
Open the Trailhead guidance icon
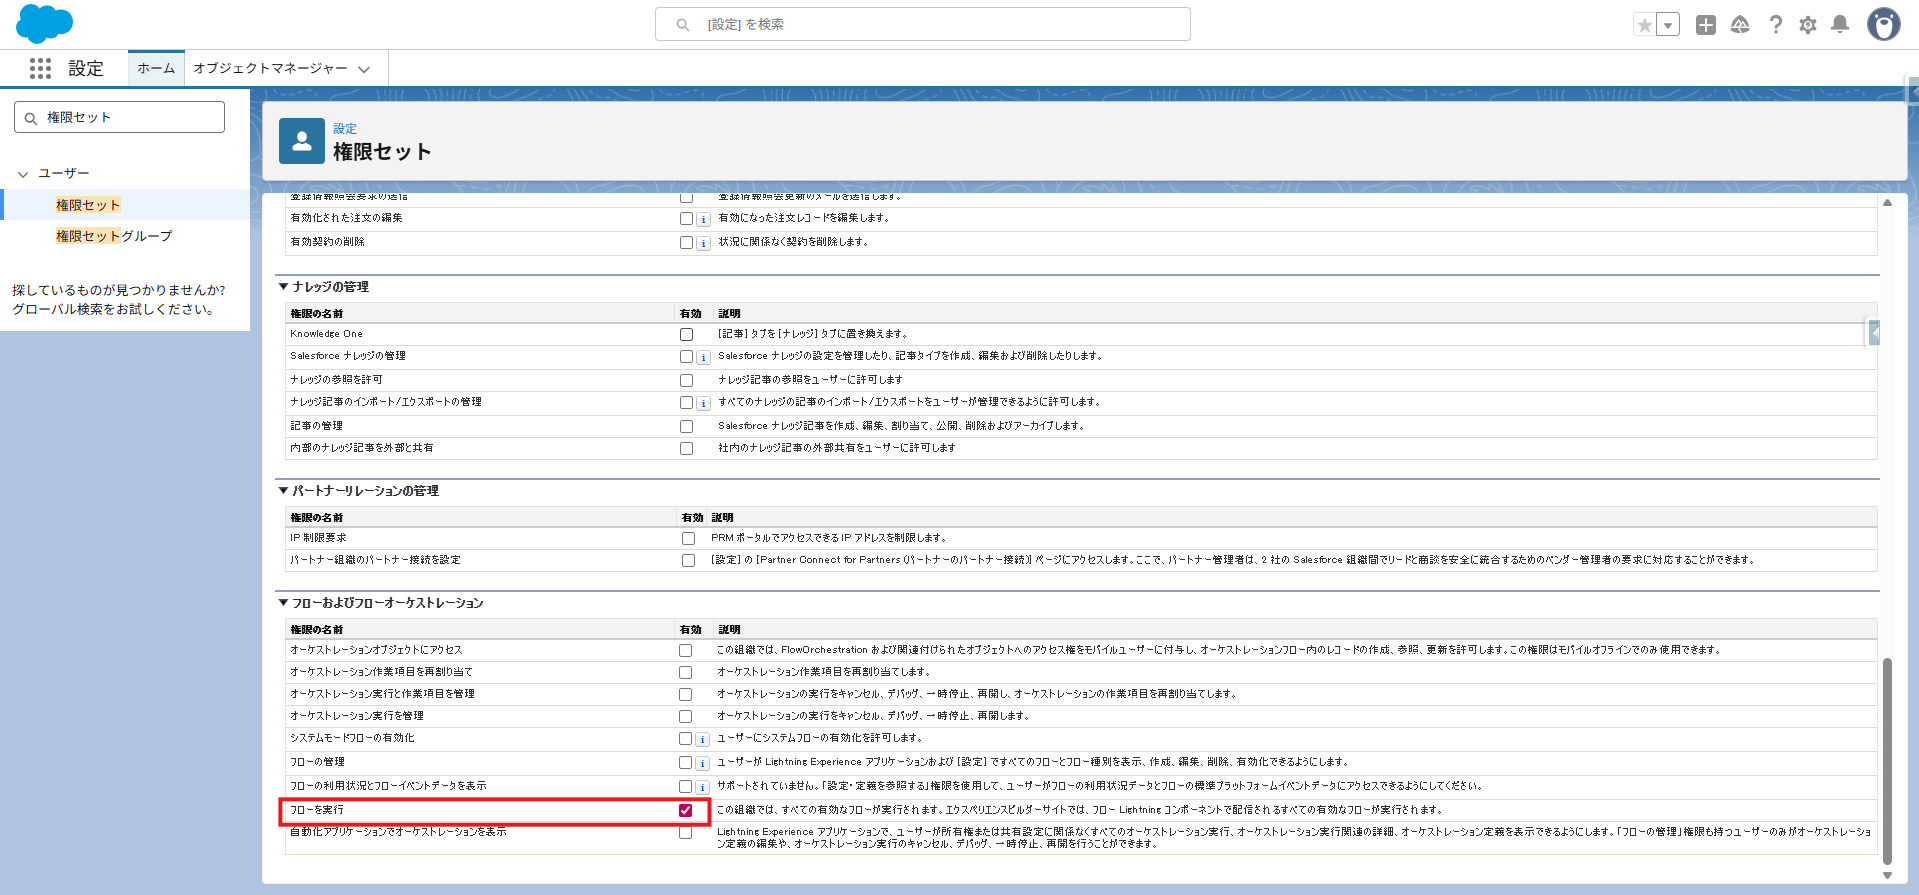(1740, 25)
